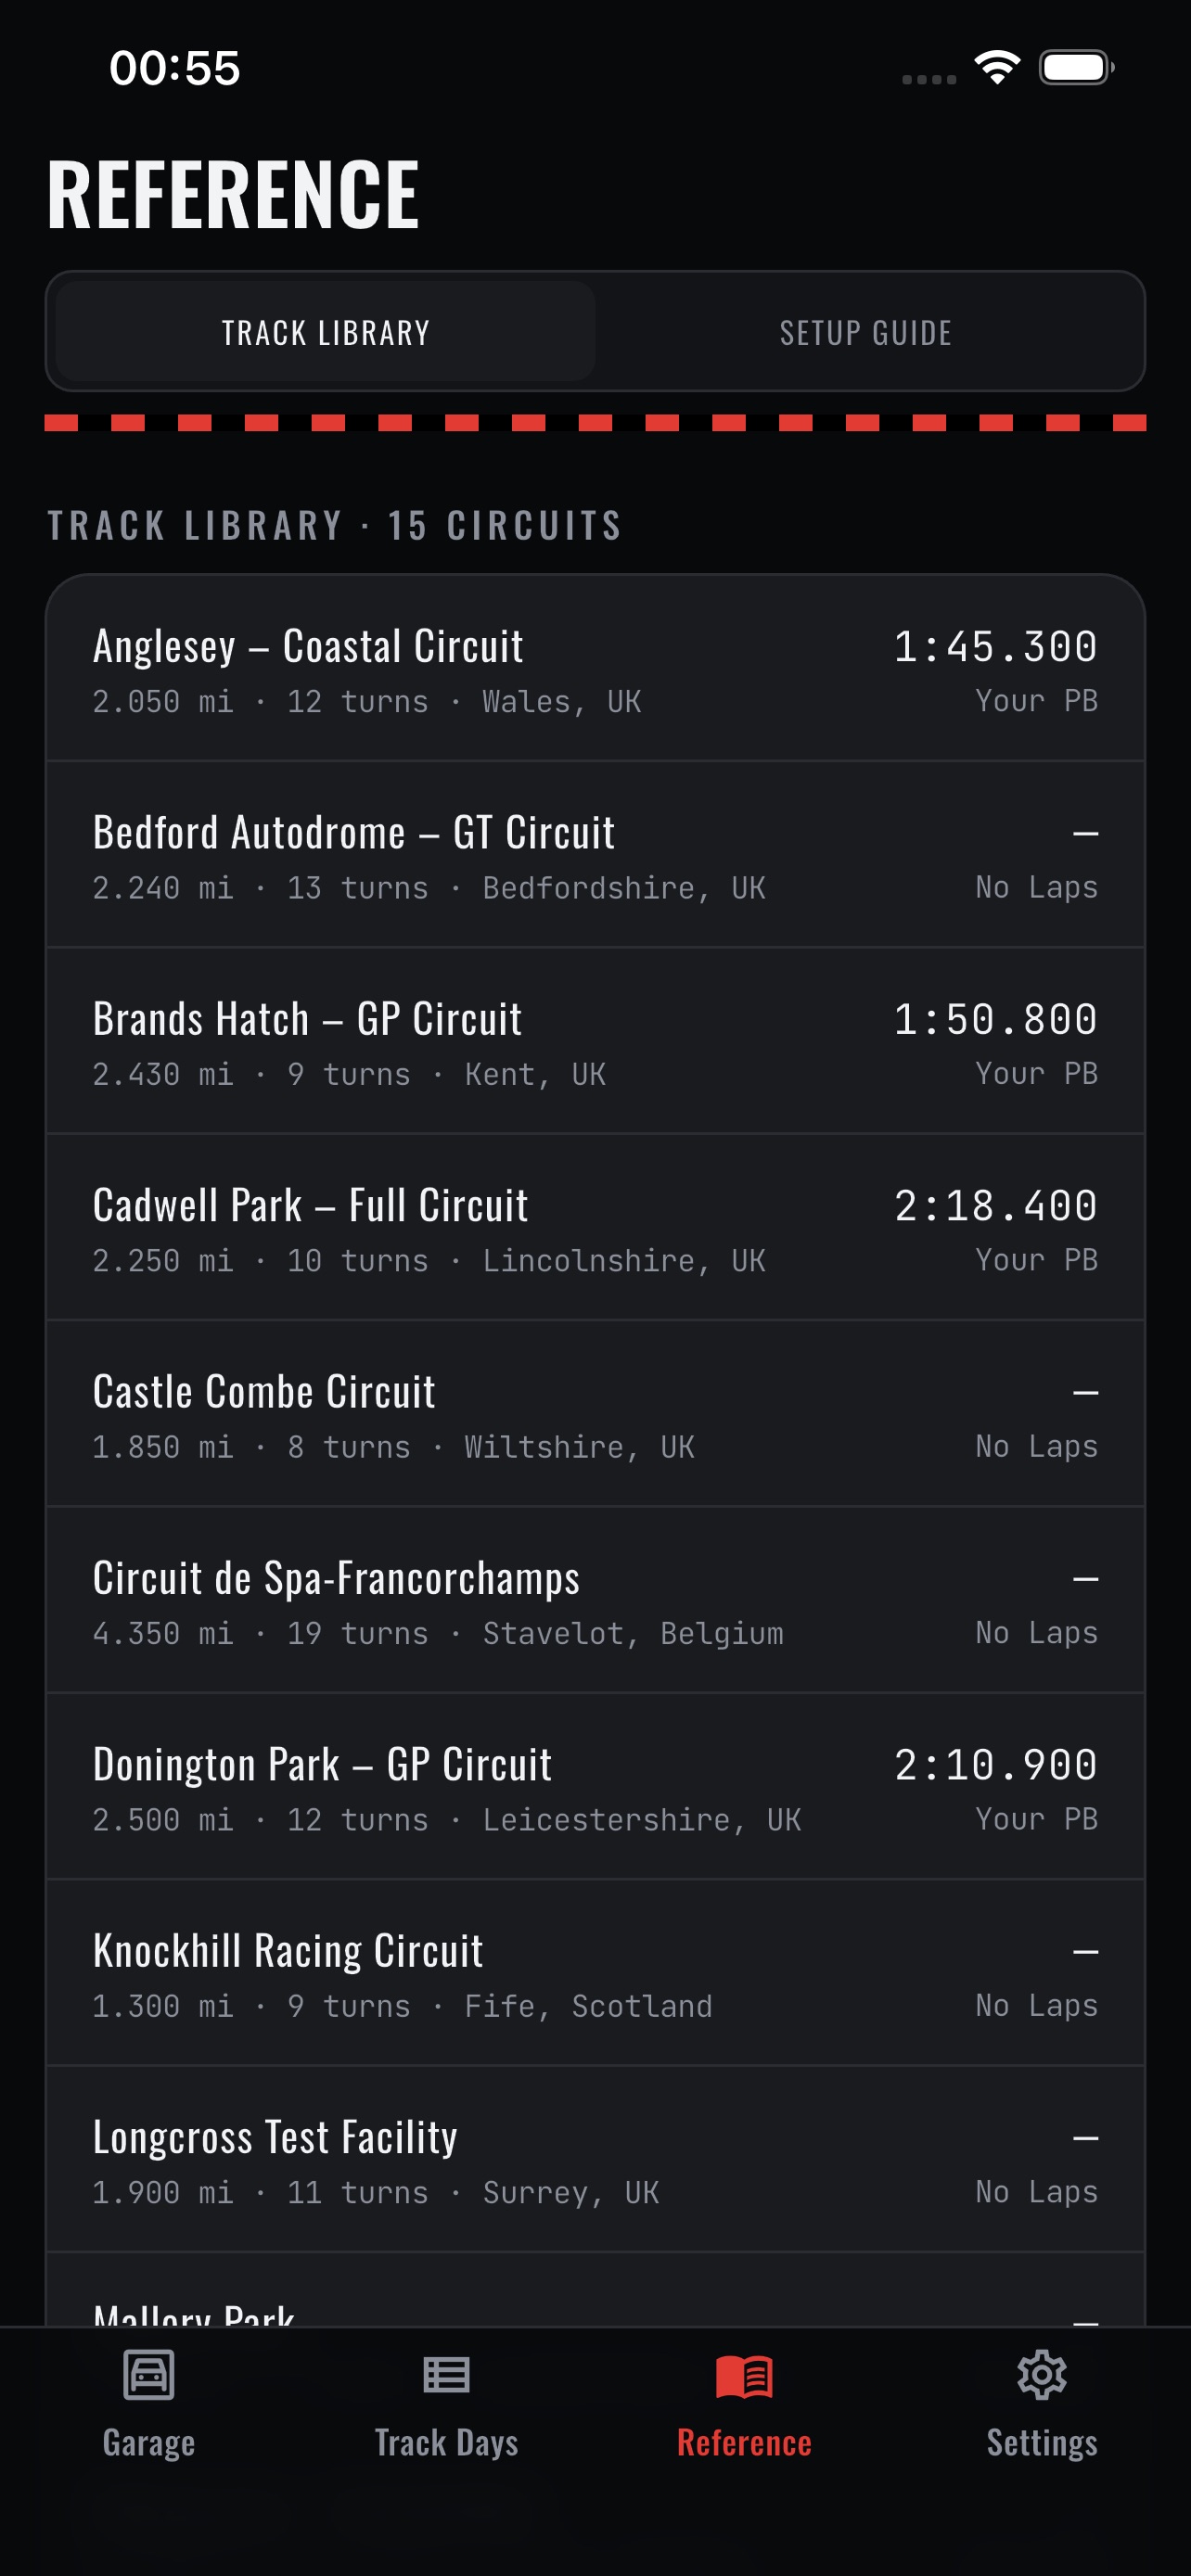
Task: Select the Reference book icon
Action: click(744, 2376)
